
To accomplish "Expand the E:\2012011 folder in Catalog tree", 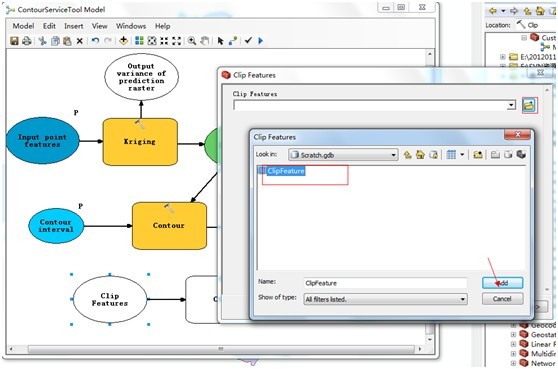I will (x=502, y=57).
